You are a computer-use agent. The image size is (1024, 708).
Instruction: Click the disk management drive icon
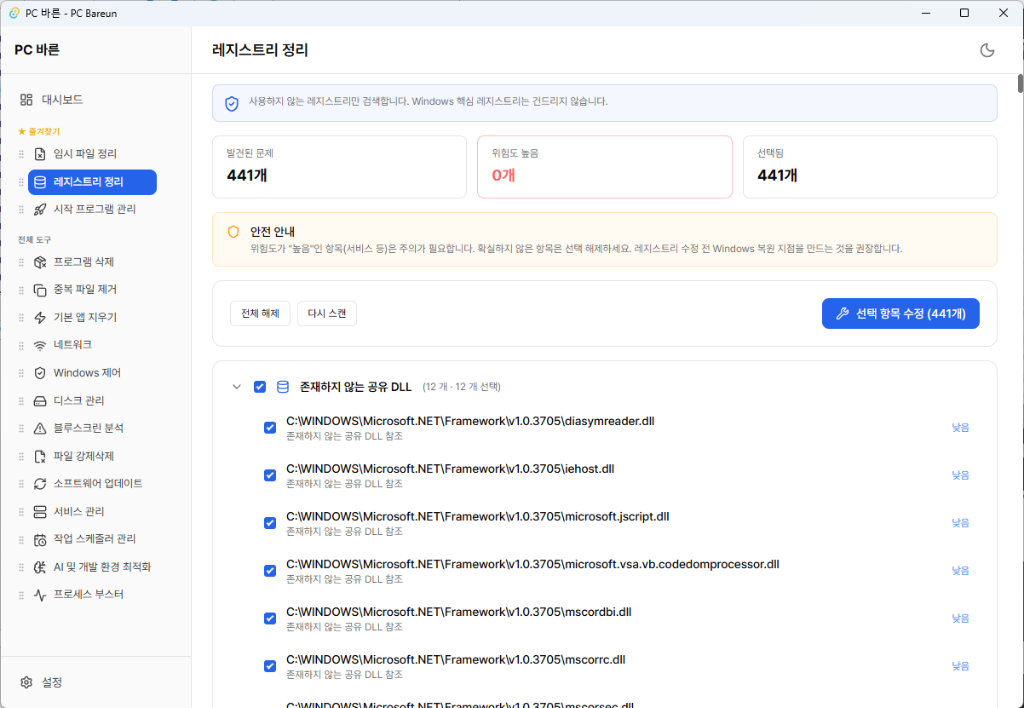click(40, 400)
